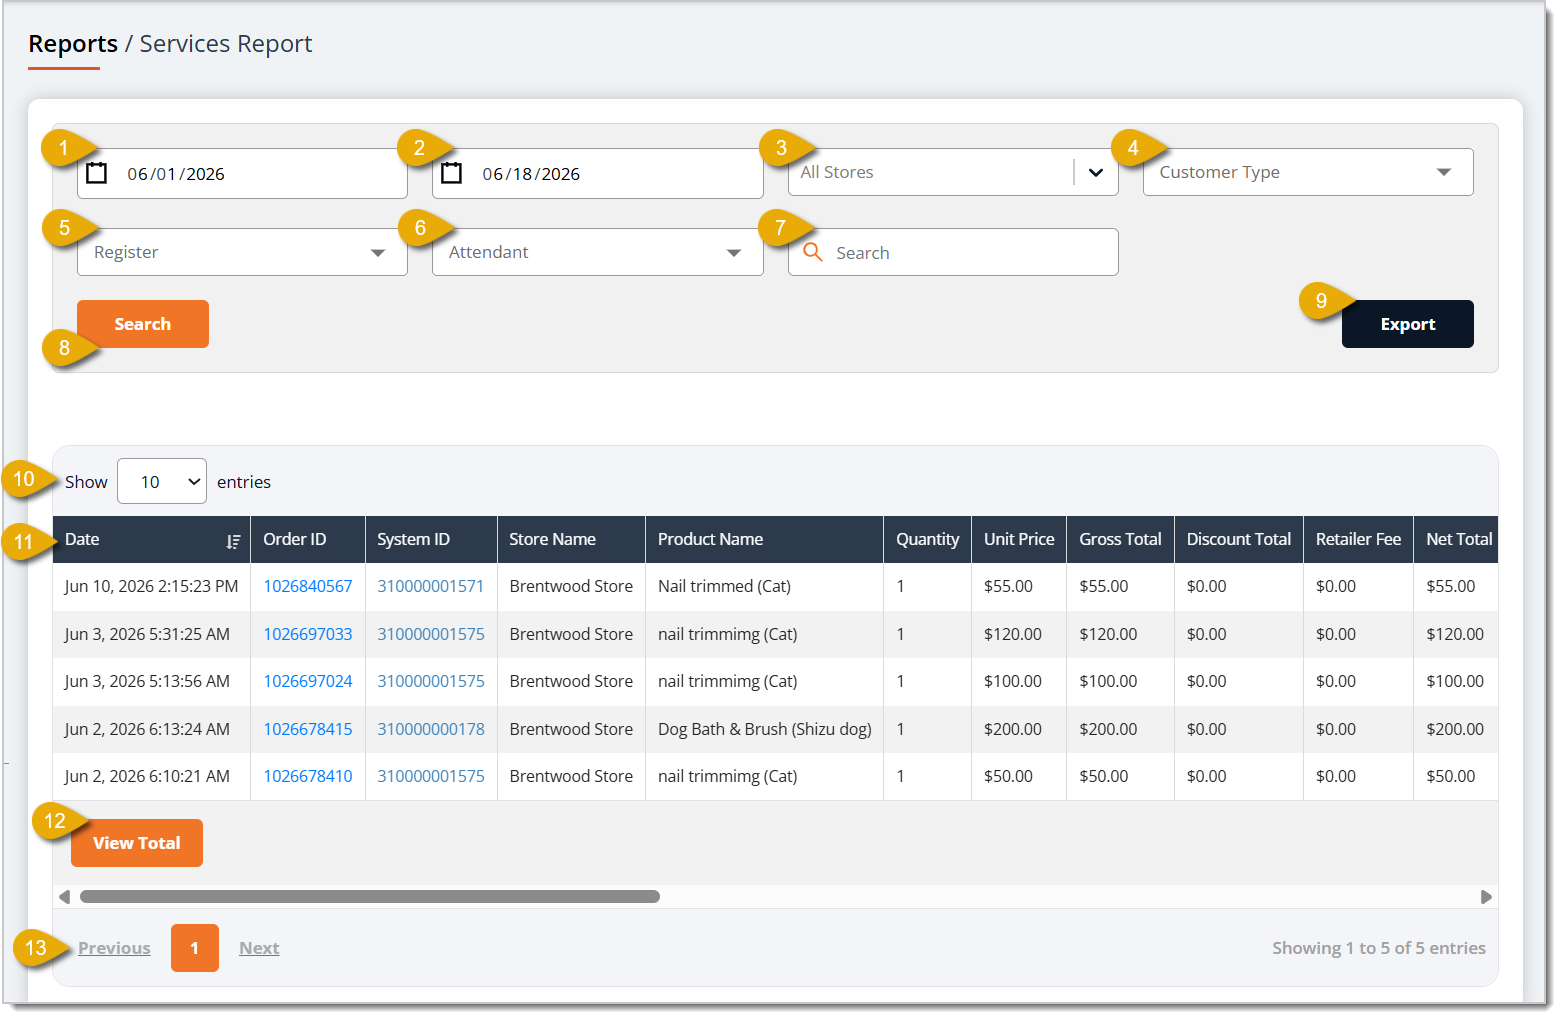Open order 1026678415 link
This screenshot has width=1561, height=1019.
click(308, 729)
